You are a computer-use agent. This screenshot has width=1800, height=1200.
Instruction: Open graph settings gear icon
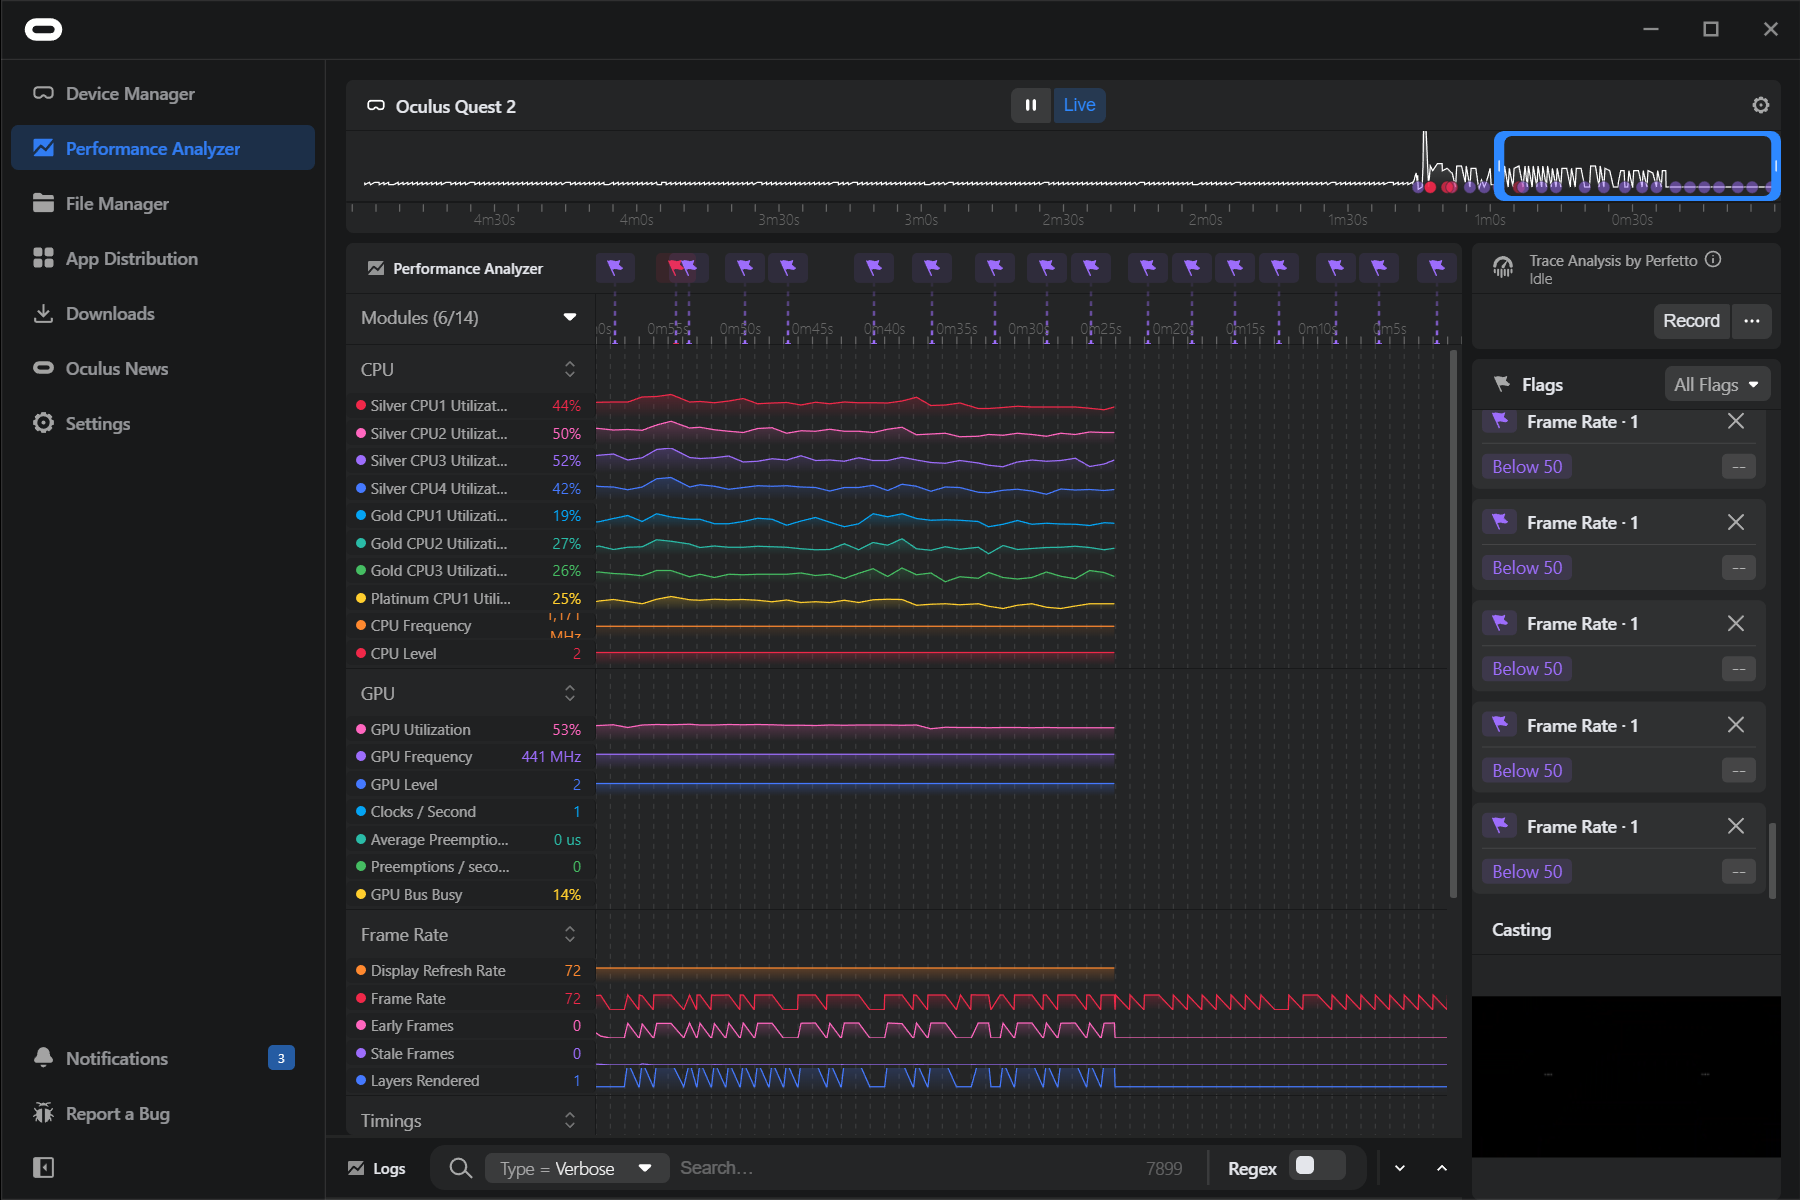pos(1760,106)
